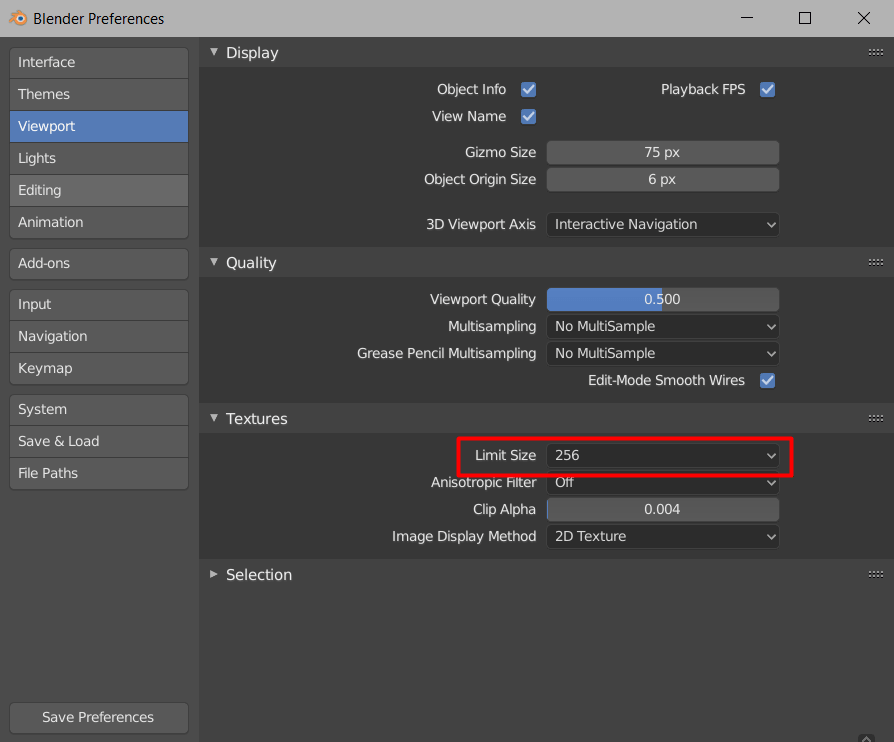Viewport: 894px width, 742px height.
Task: Click the Textures panel drag-handle grip icon
Action: click(x=875, y=418)
